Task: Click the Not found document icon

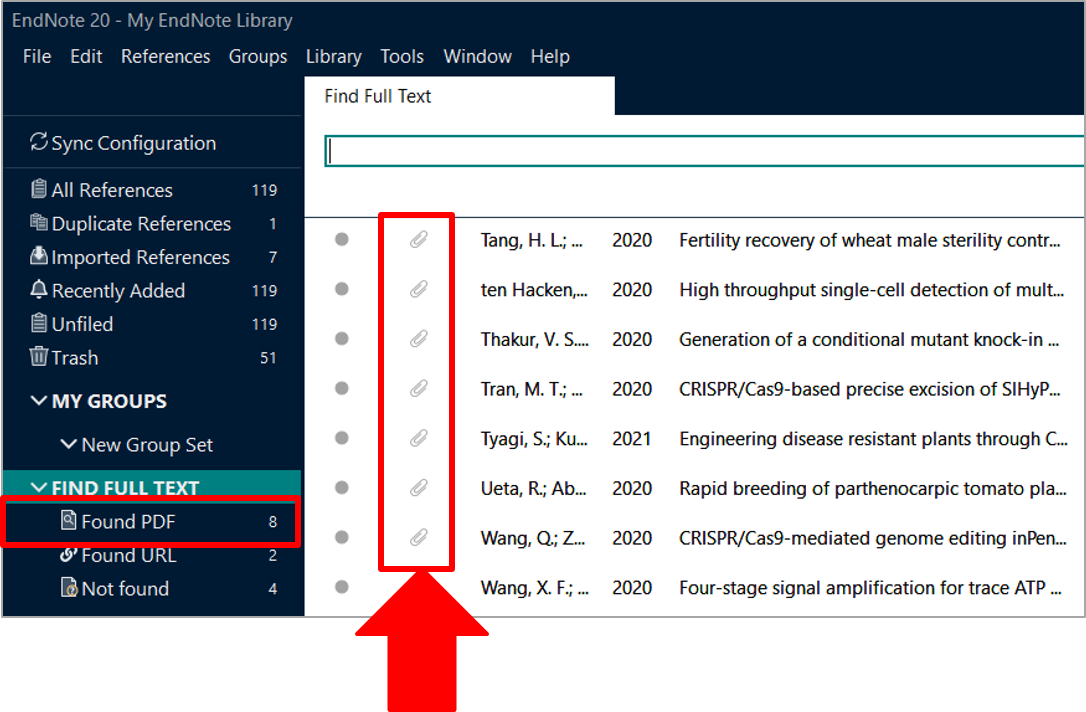Action: 69,587
